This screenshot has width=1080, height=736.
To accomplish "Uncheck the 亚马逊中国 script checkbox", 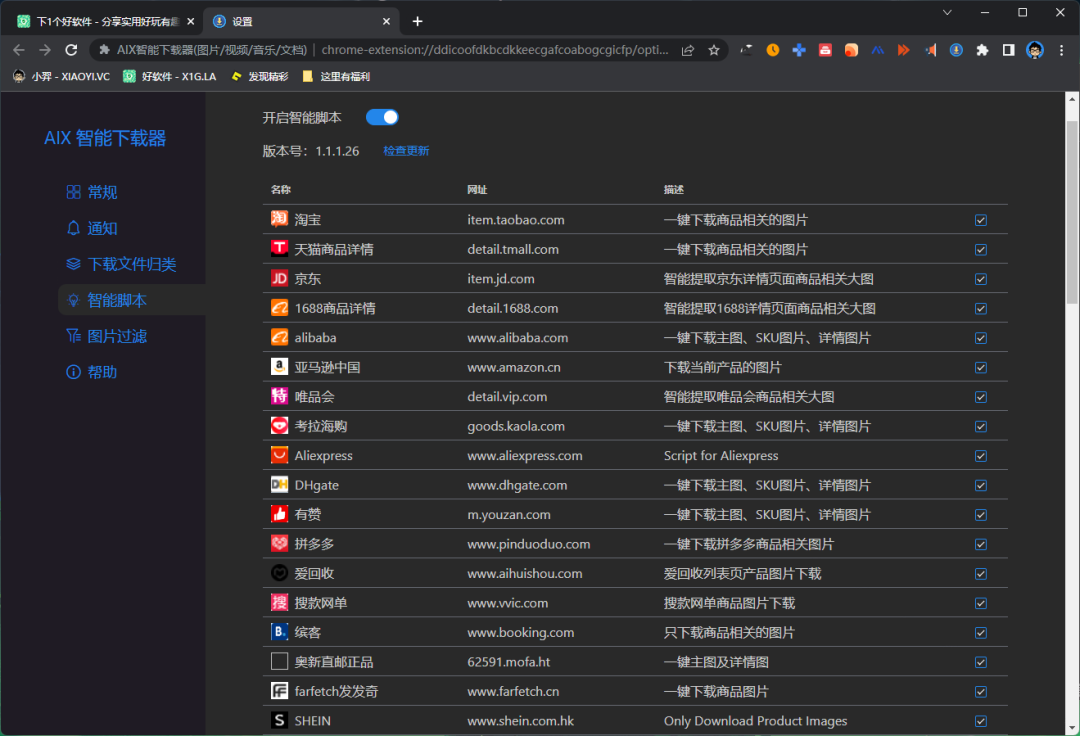I will point(981,368).
